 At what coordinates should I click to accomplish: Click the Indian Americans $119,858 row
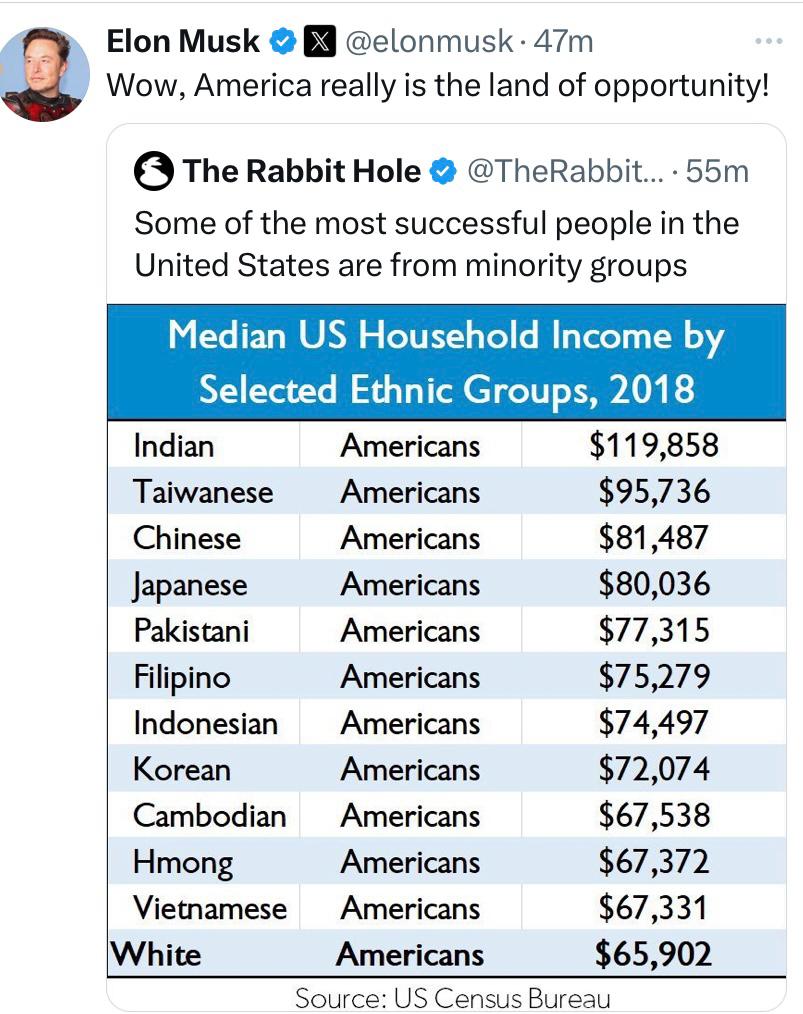tap(447, 445)
